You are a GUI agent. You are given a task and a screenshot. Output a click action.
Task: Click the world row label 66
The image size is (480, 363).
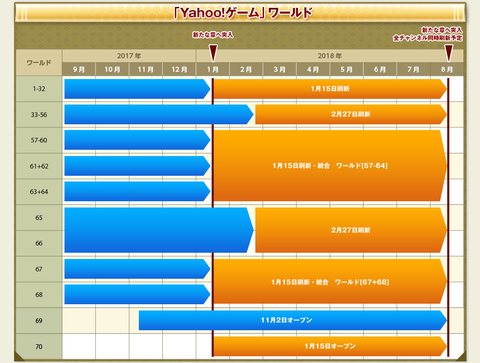click(39, 243)
